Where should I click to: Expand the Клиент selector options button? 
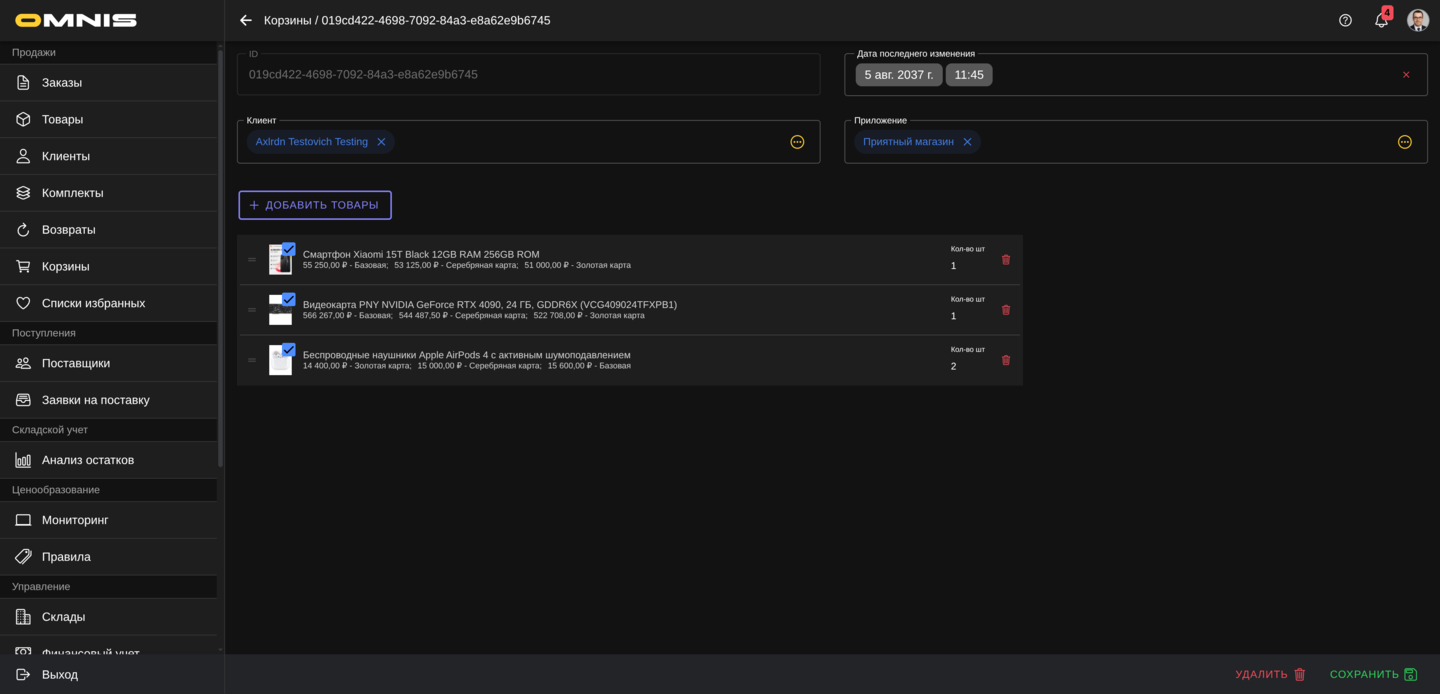pyautogui.click(x=797, y=142)
